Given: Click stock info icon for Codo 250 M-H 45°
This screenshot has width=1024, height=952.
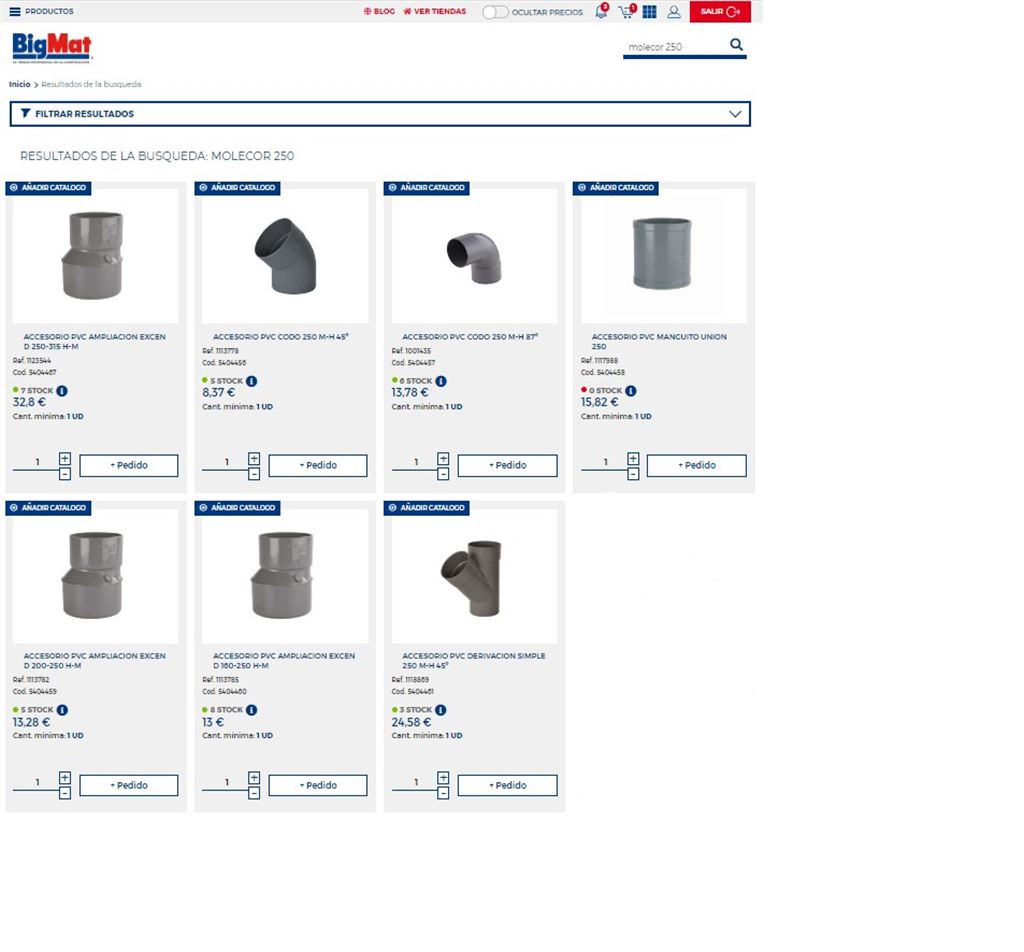Looking at the screenshot, I should (252, 381).
